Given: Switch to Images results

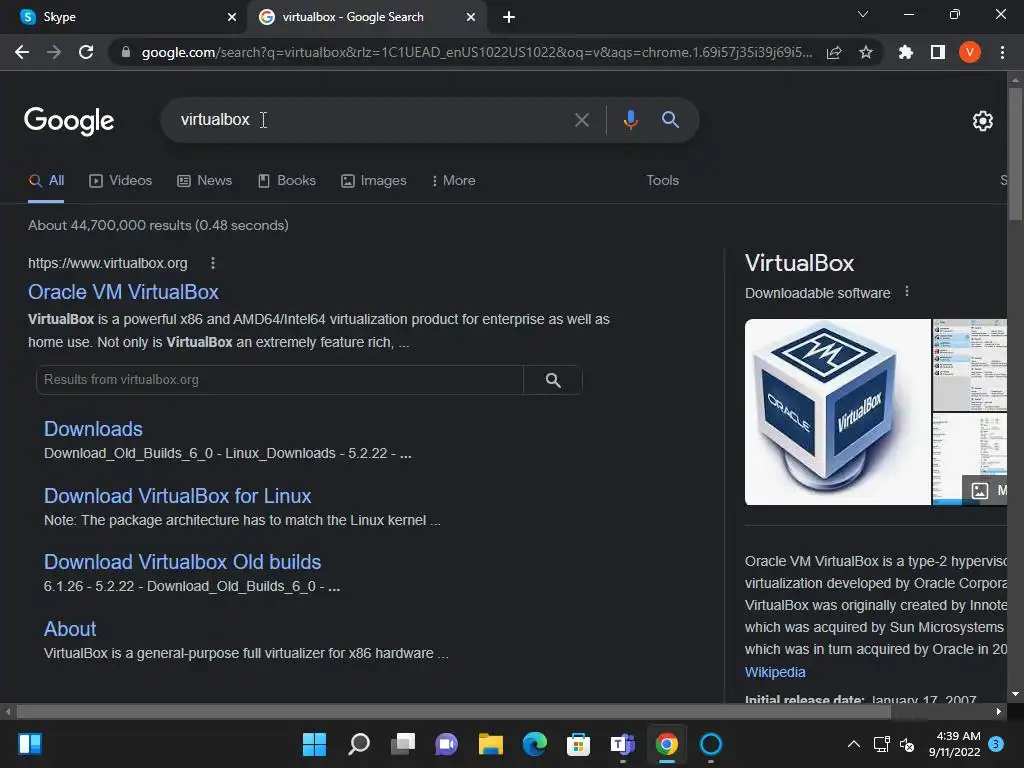Looking at the screenshot, I should coord(374,181).
